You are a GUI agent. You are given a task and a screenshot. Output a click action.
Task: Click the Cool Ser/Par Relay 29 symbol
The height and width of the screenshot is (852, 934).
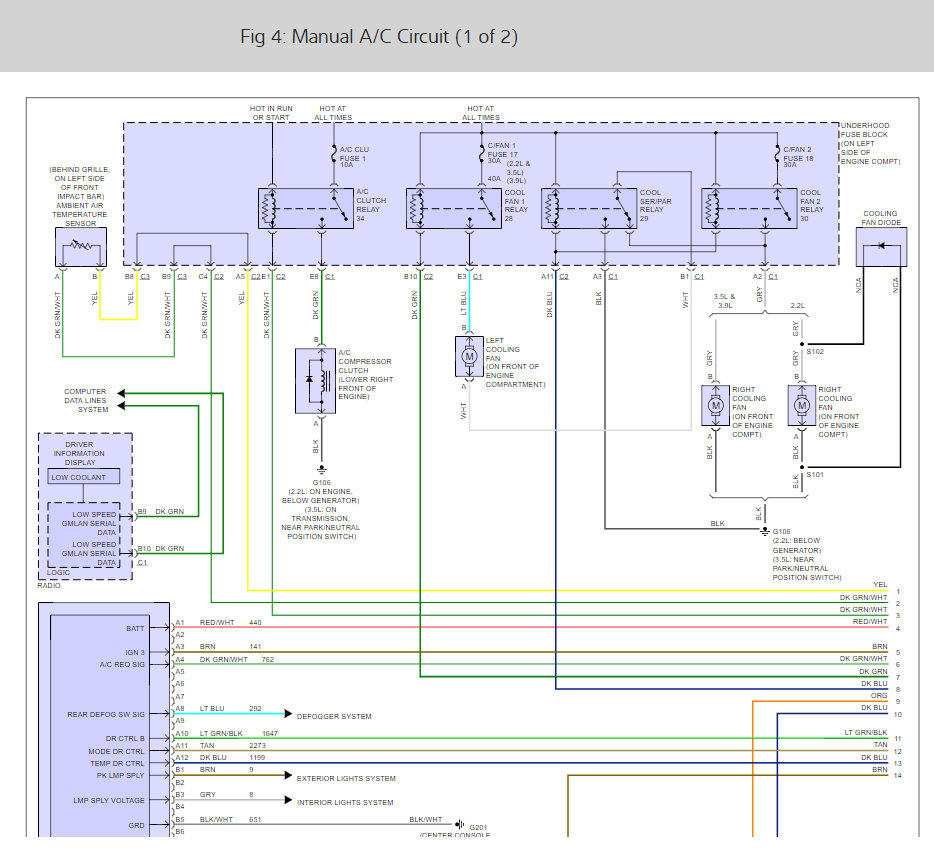pos(589,208)
